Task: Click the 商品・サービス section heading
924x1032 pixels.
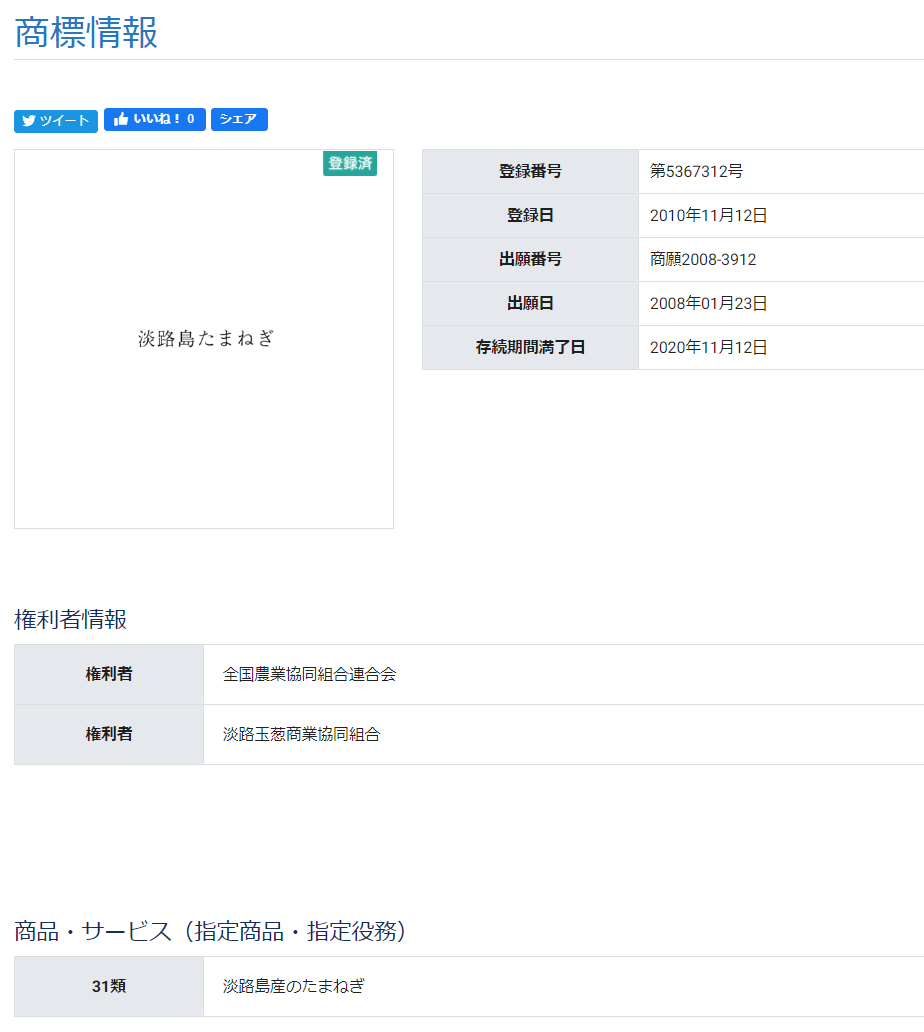Action: (210, 931)
